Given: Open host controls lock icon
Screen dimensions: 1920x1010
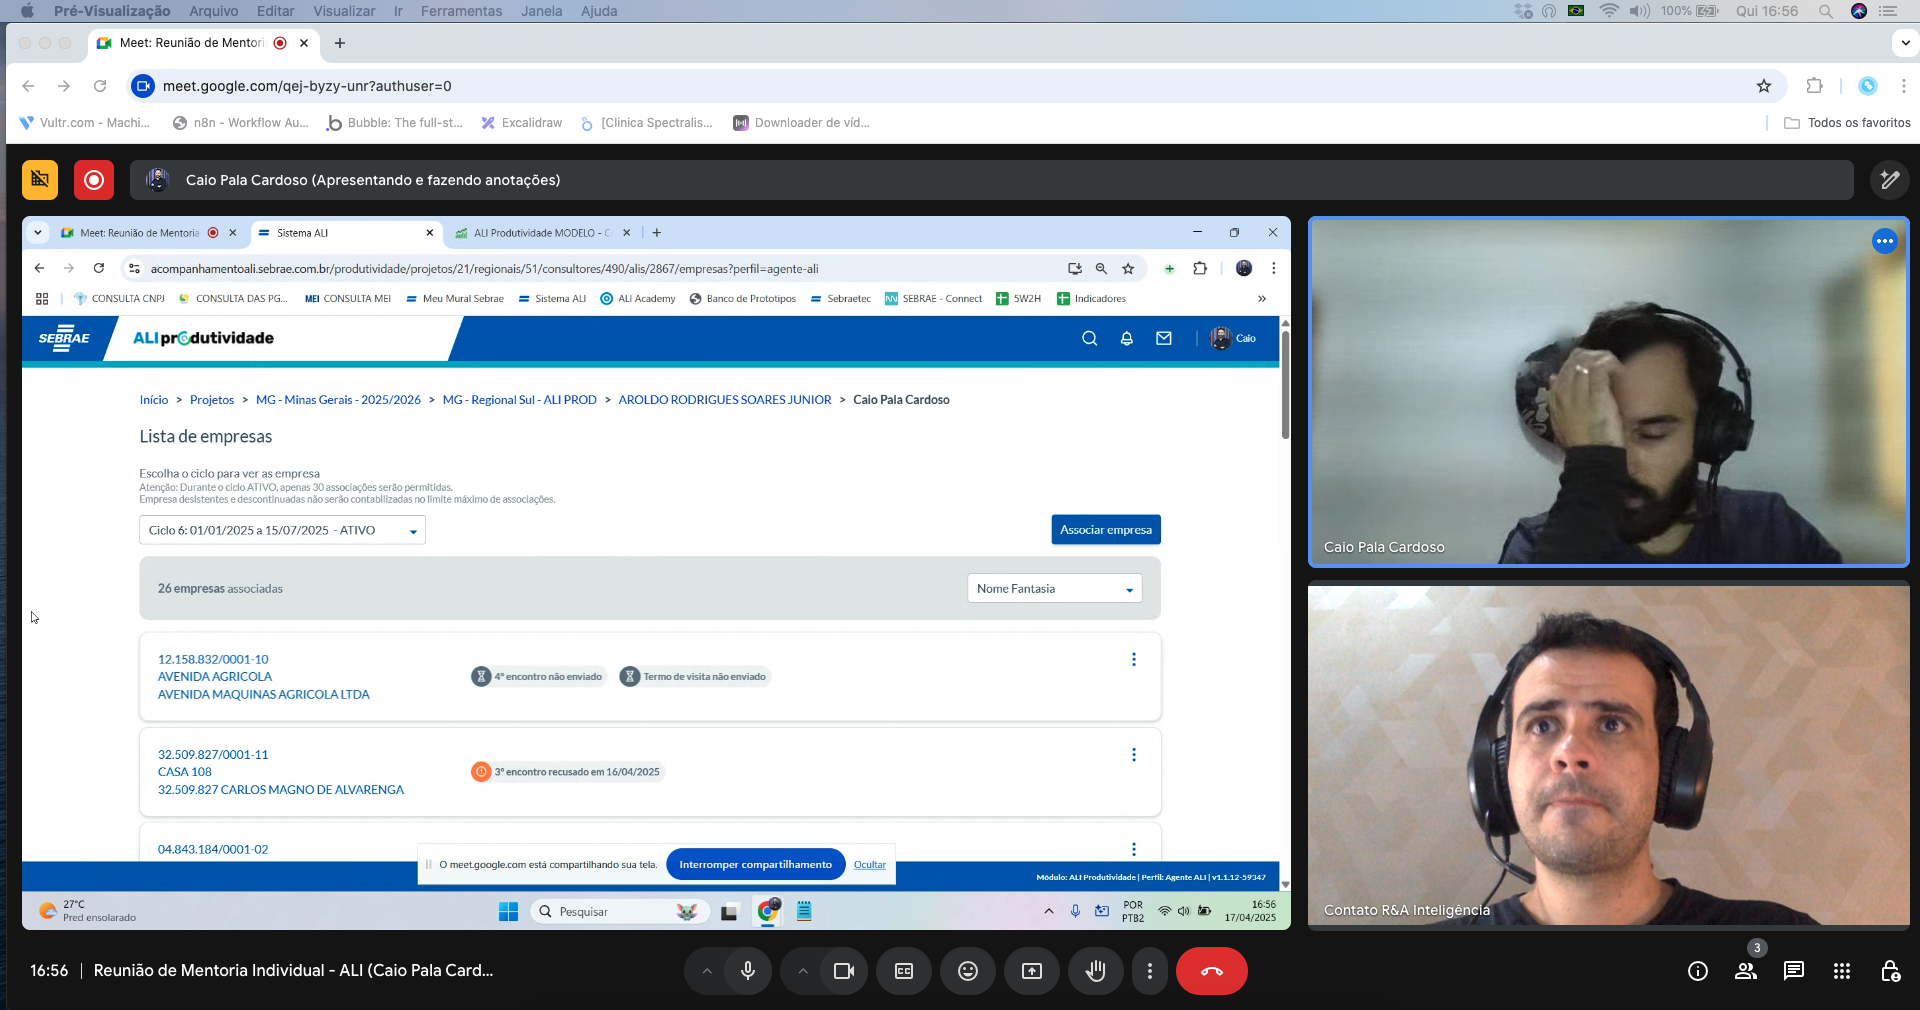Looking at the screenshot, I should (1890, 971).
